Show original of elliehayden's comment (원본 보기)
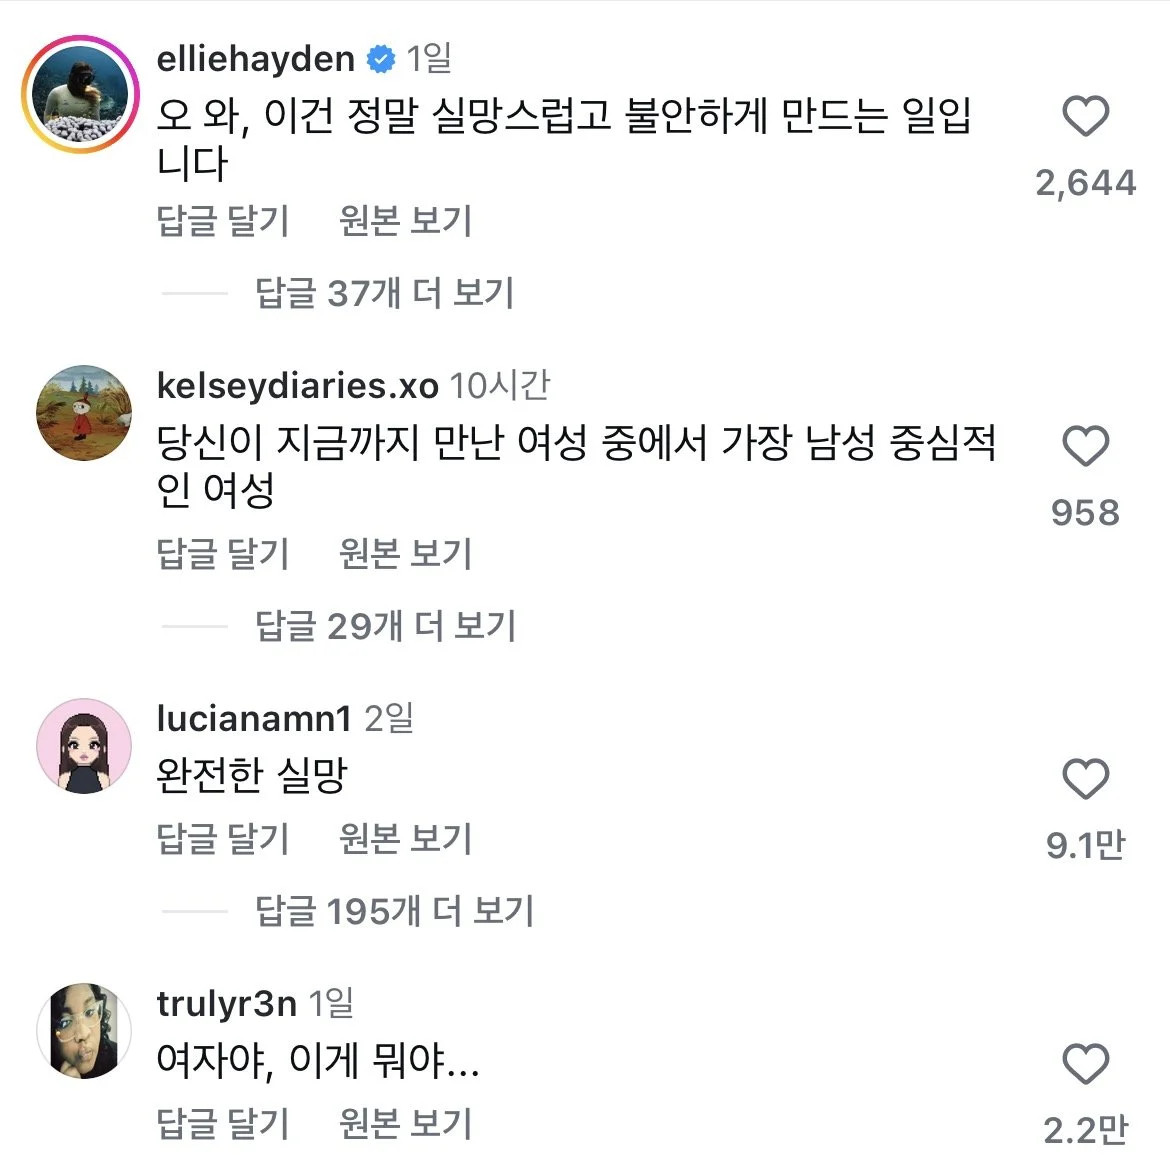The image size is (1170, 1163). [x=405, y=221]
